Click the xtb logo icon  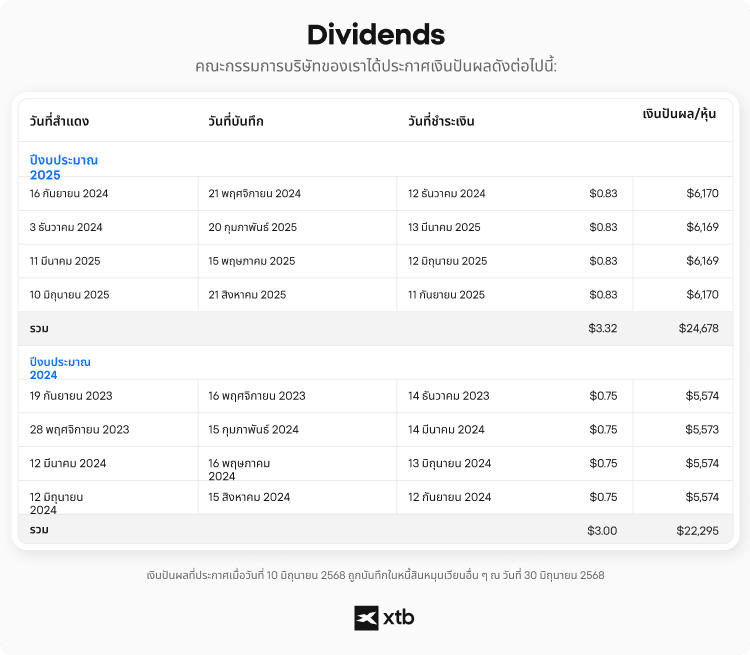(x=366, y=618)
